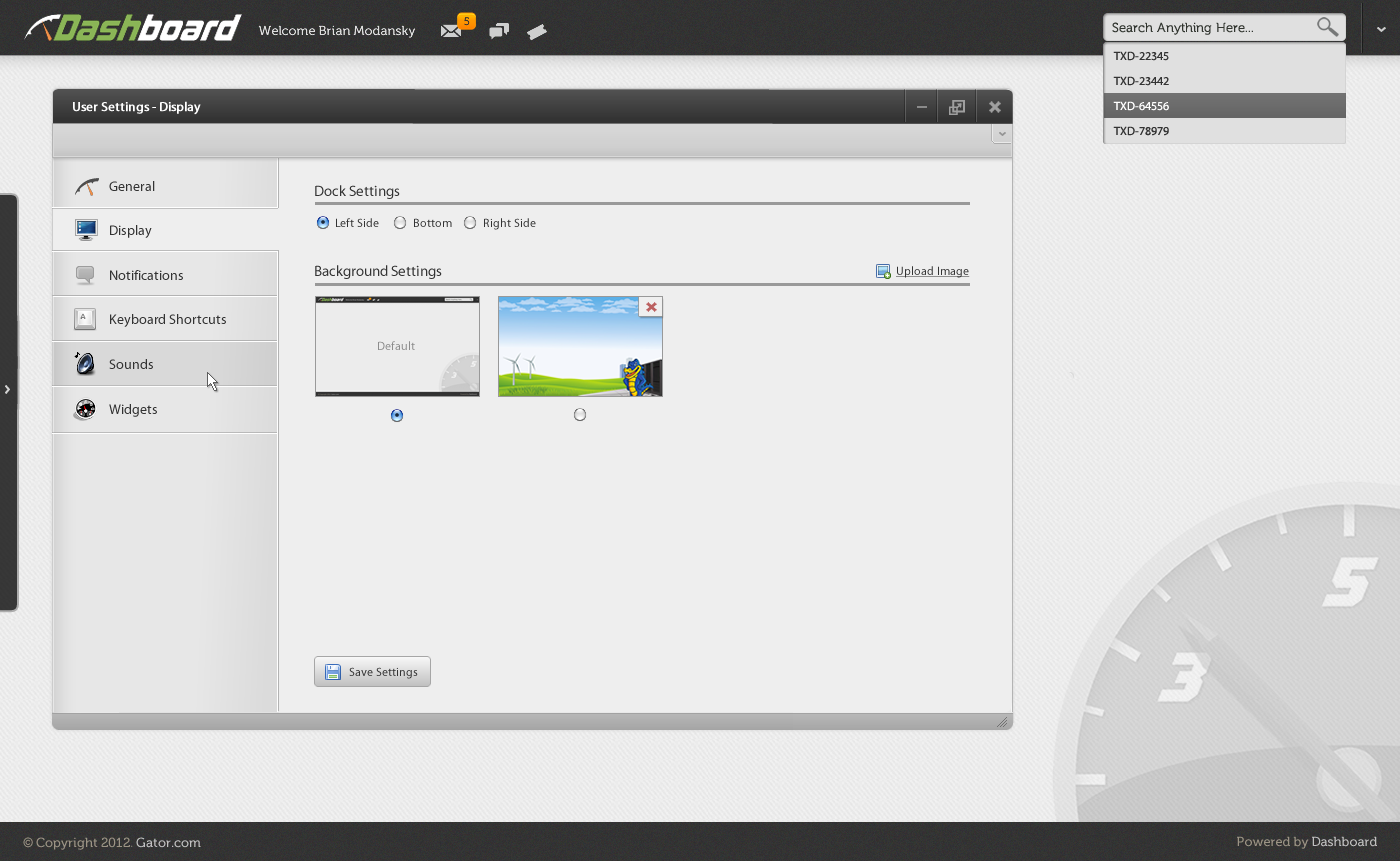Click the Sounds speaker icon
This screenshot has width=1400, height=861.
point(85,363)
